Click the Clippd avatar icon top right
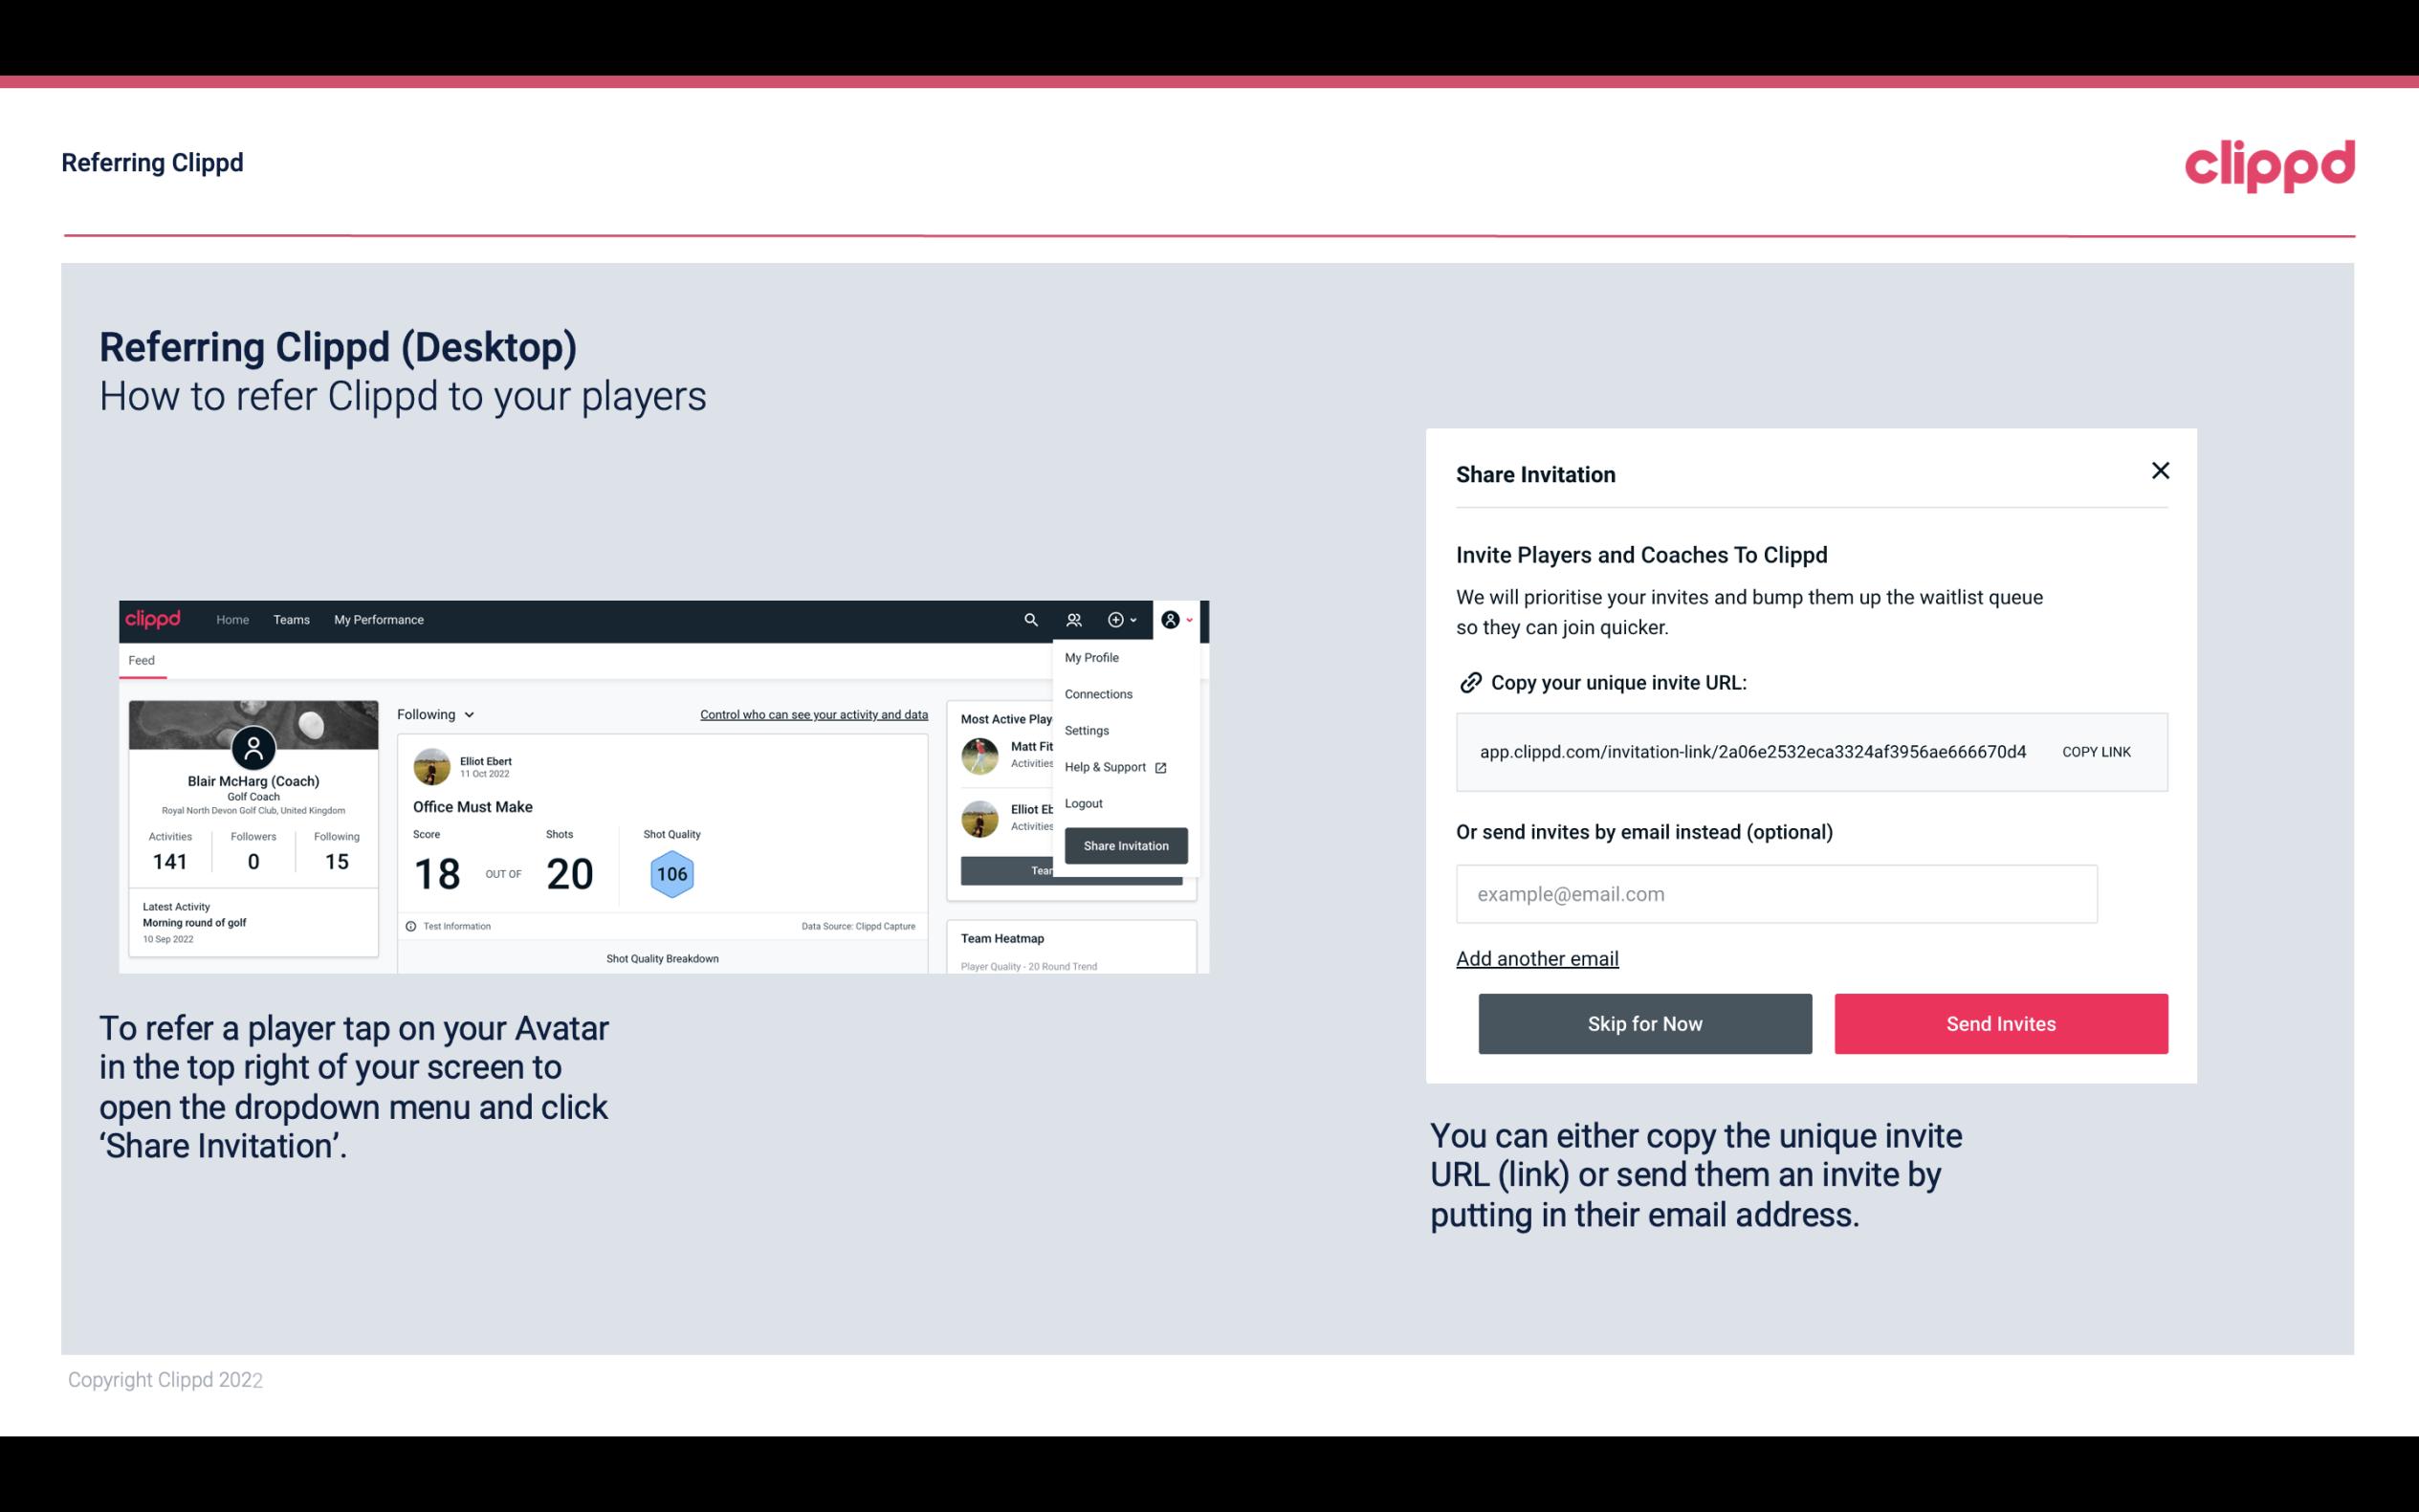The image size is (2419, 1512). (1172, 620)
